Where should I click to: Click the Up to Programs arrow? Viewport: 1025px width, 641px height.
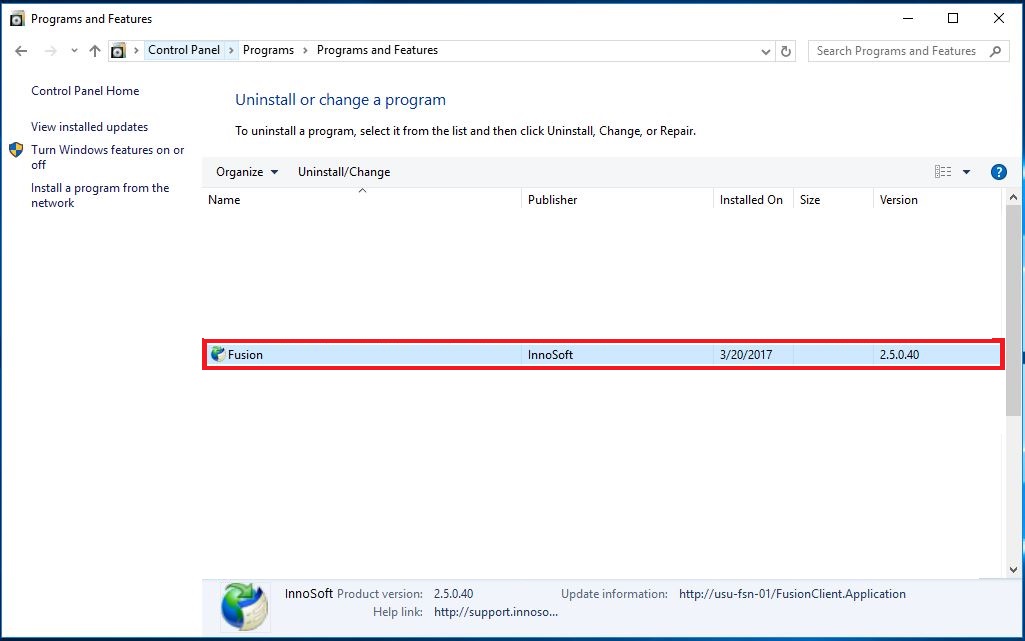[x=95, y=51]
